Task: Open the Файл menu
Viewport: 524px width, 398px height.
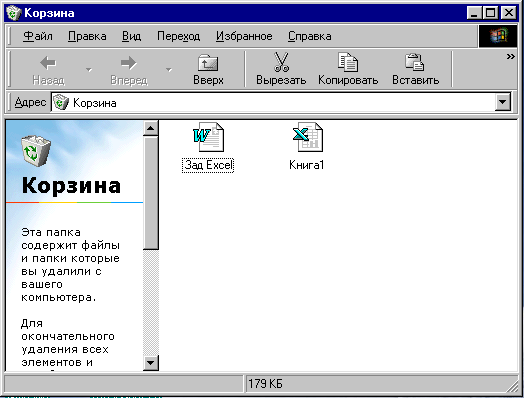Action: [x=37, y=36]
